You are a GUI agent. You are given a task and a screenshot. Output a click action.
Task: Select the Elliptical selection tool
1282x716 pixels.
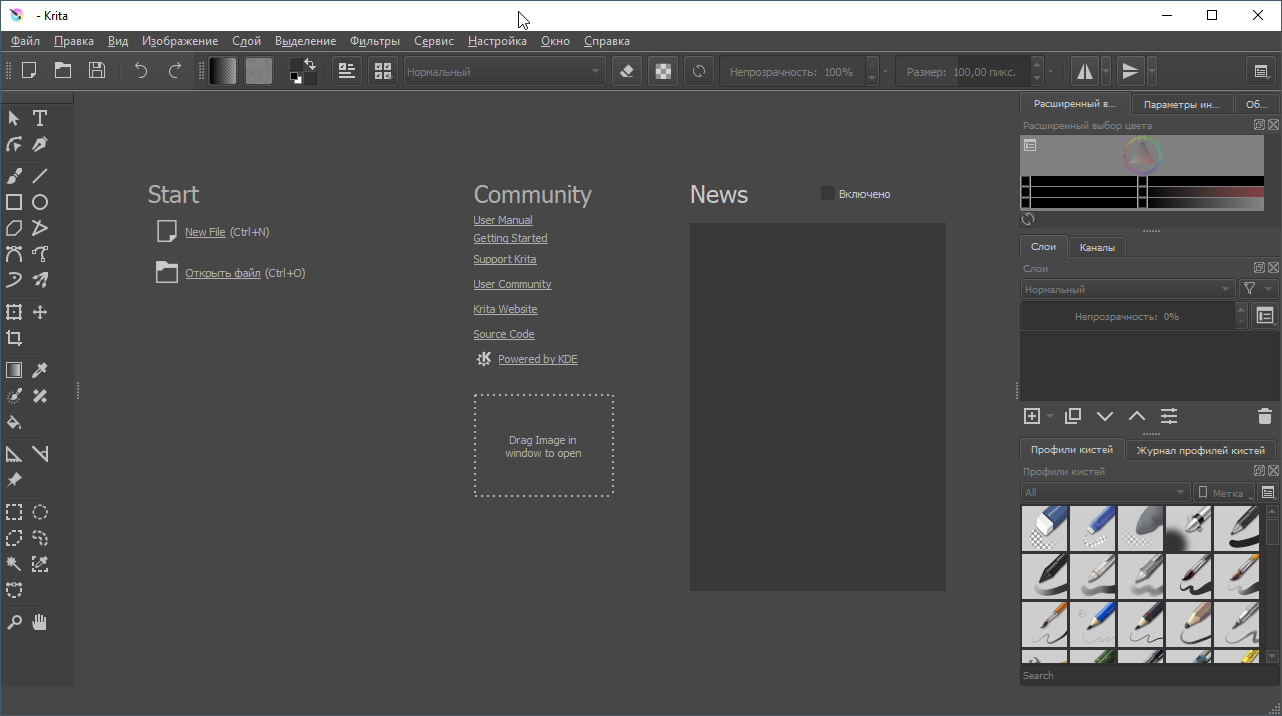[x=40, y=512]
